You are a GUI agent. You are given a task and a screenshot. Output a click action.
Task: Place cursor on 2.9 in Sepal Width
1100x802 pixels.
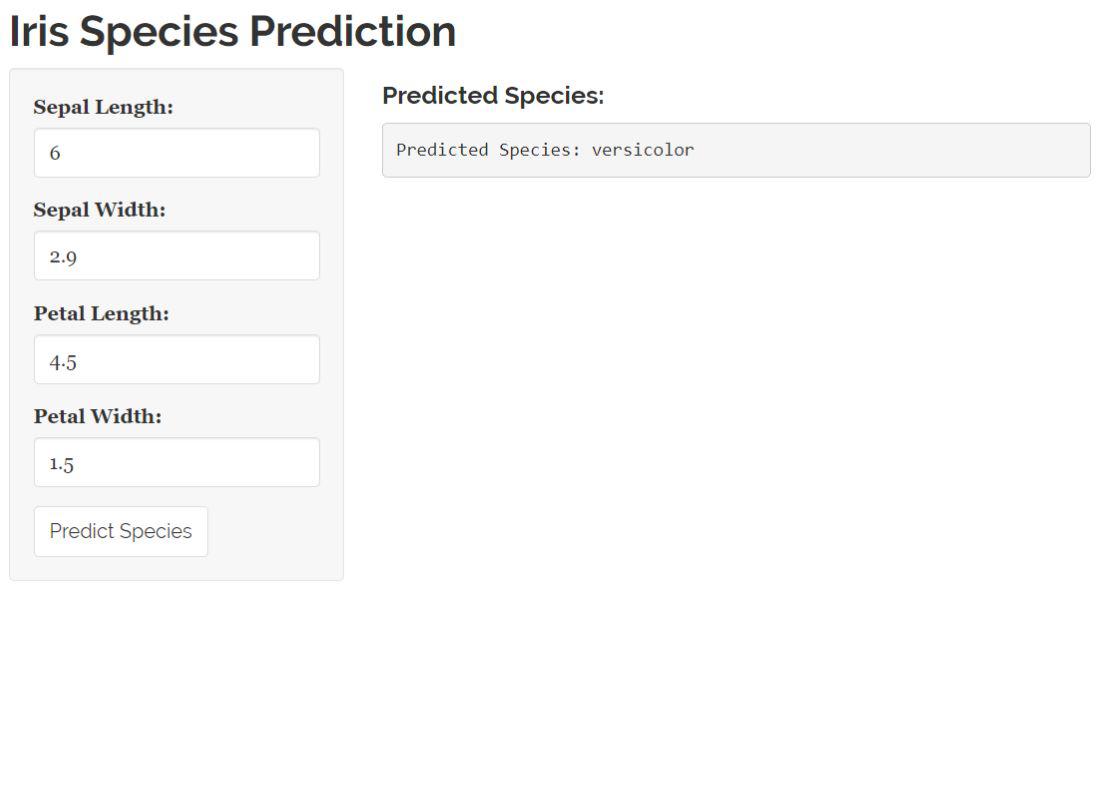point(63,257)
